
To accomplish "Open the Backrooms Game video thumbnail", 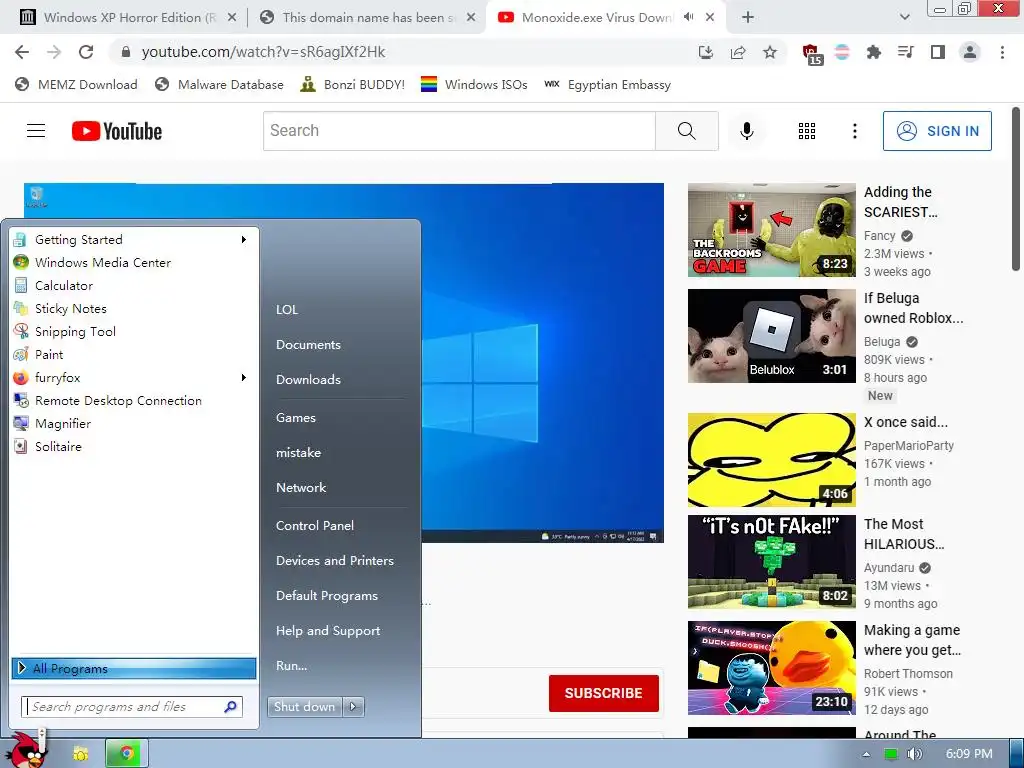I will [x=771, y=230].
